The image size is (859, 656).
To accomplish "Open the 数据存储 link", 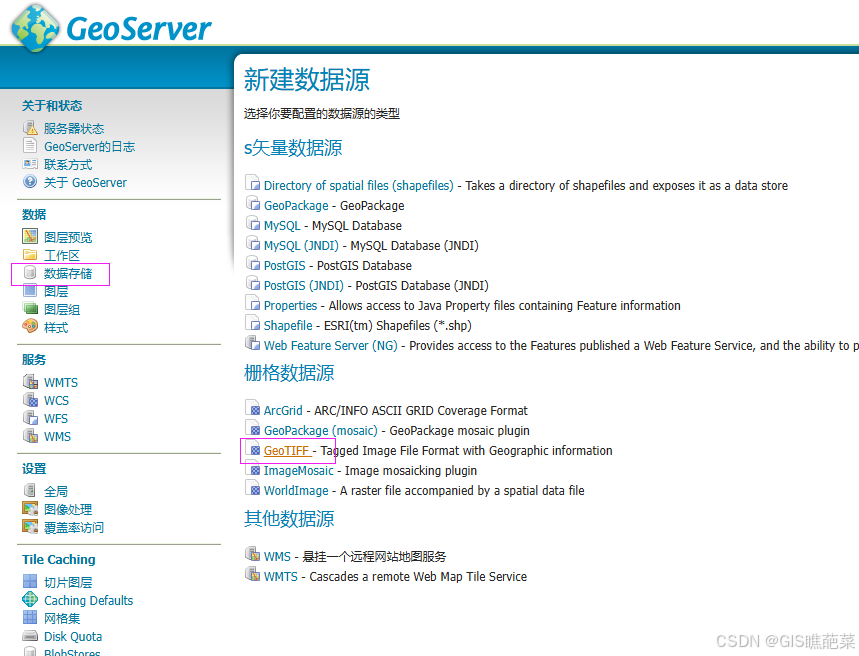I will [68, 274].
